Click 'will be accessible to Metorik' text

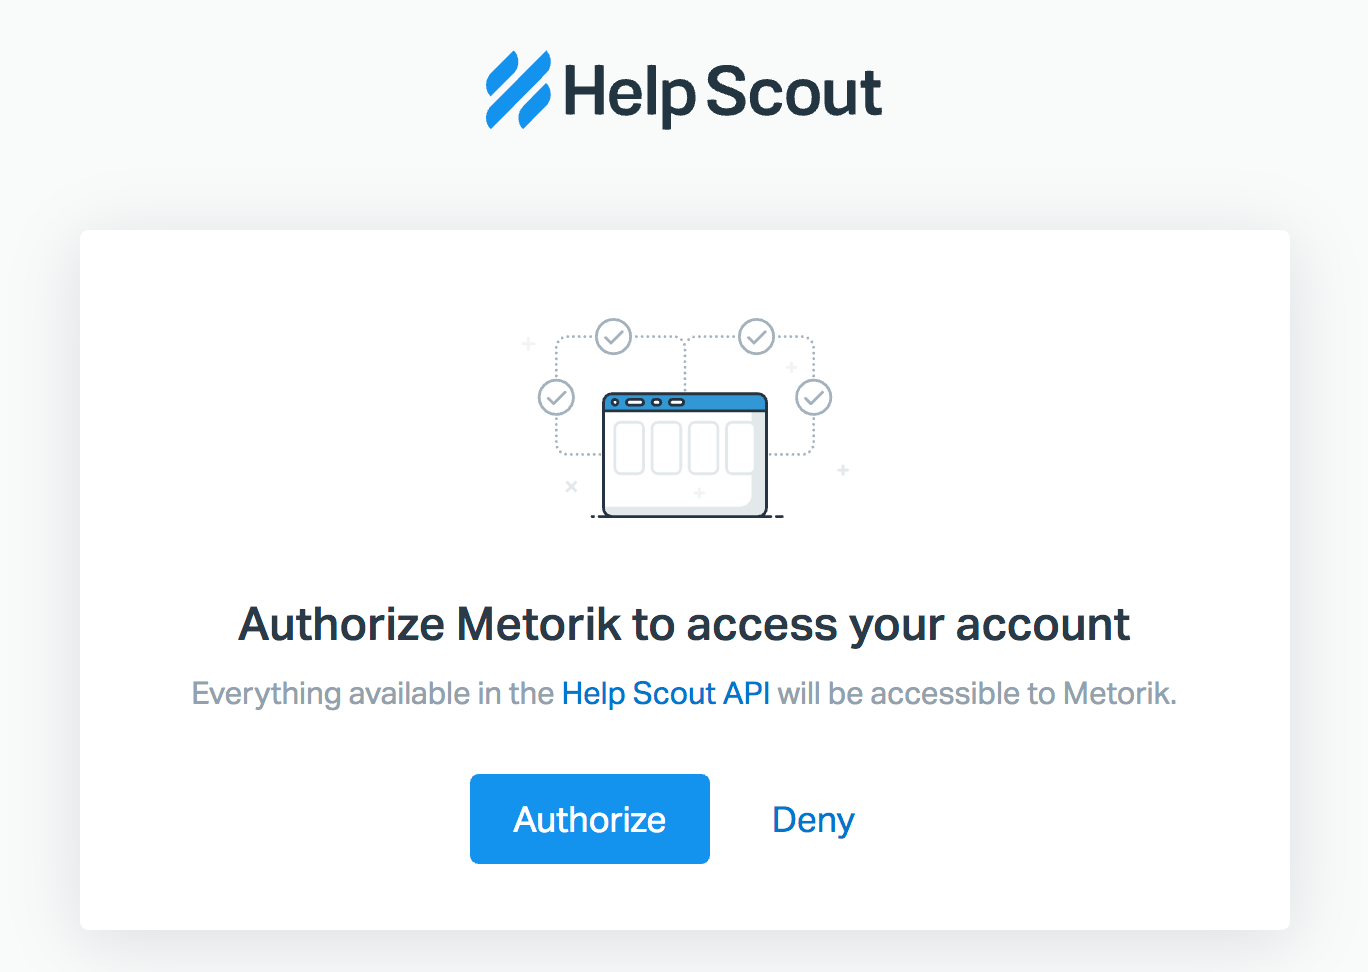pos(976,693)
